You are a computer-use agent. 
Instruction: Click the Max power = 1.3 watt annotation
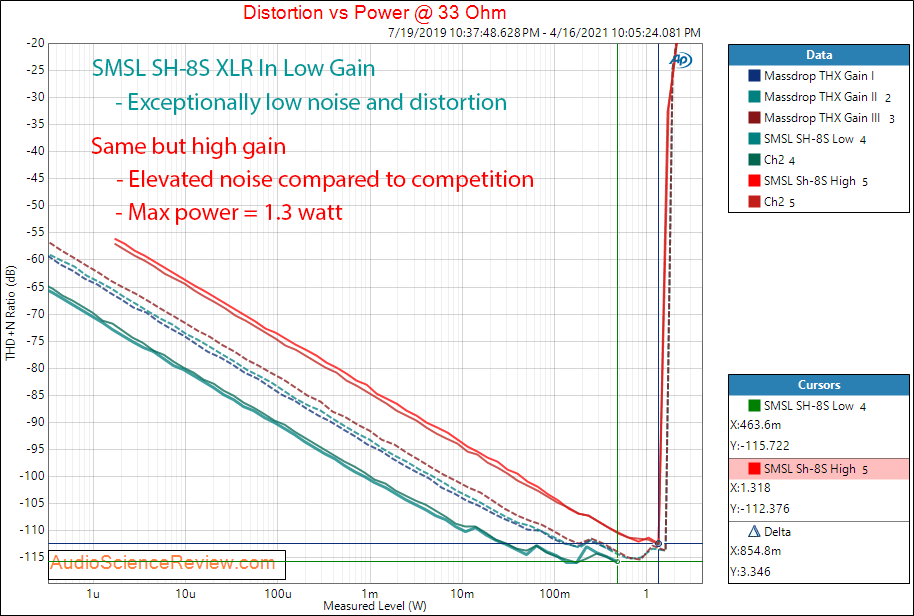(x=229, y=212)
